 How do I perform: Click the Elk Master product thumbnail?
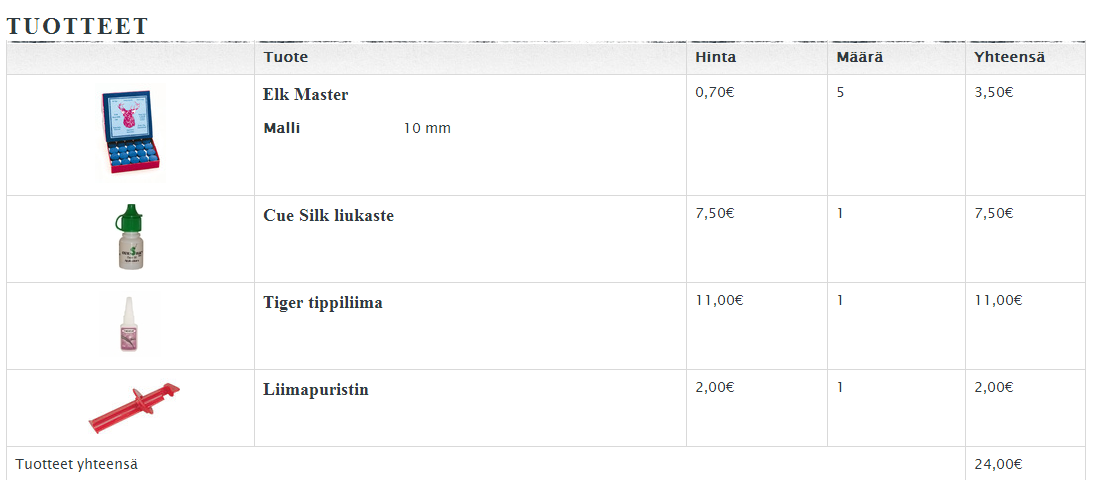tap(130, 132)
